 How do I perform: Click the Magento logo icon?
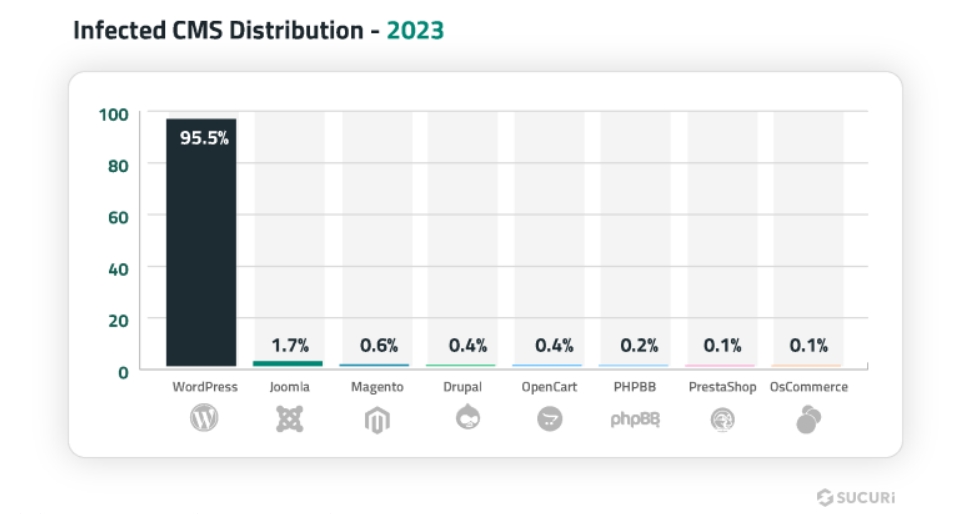(376, 421)
